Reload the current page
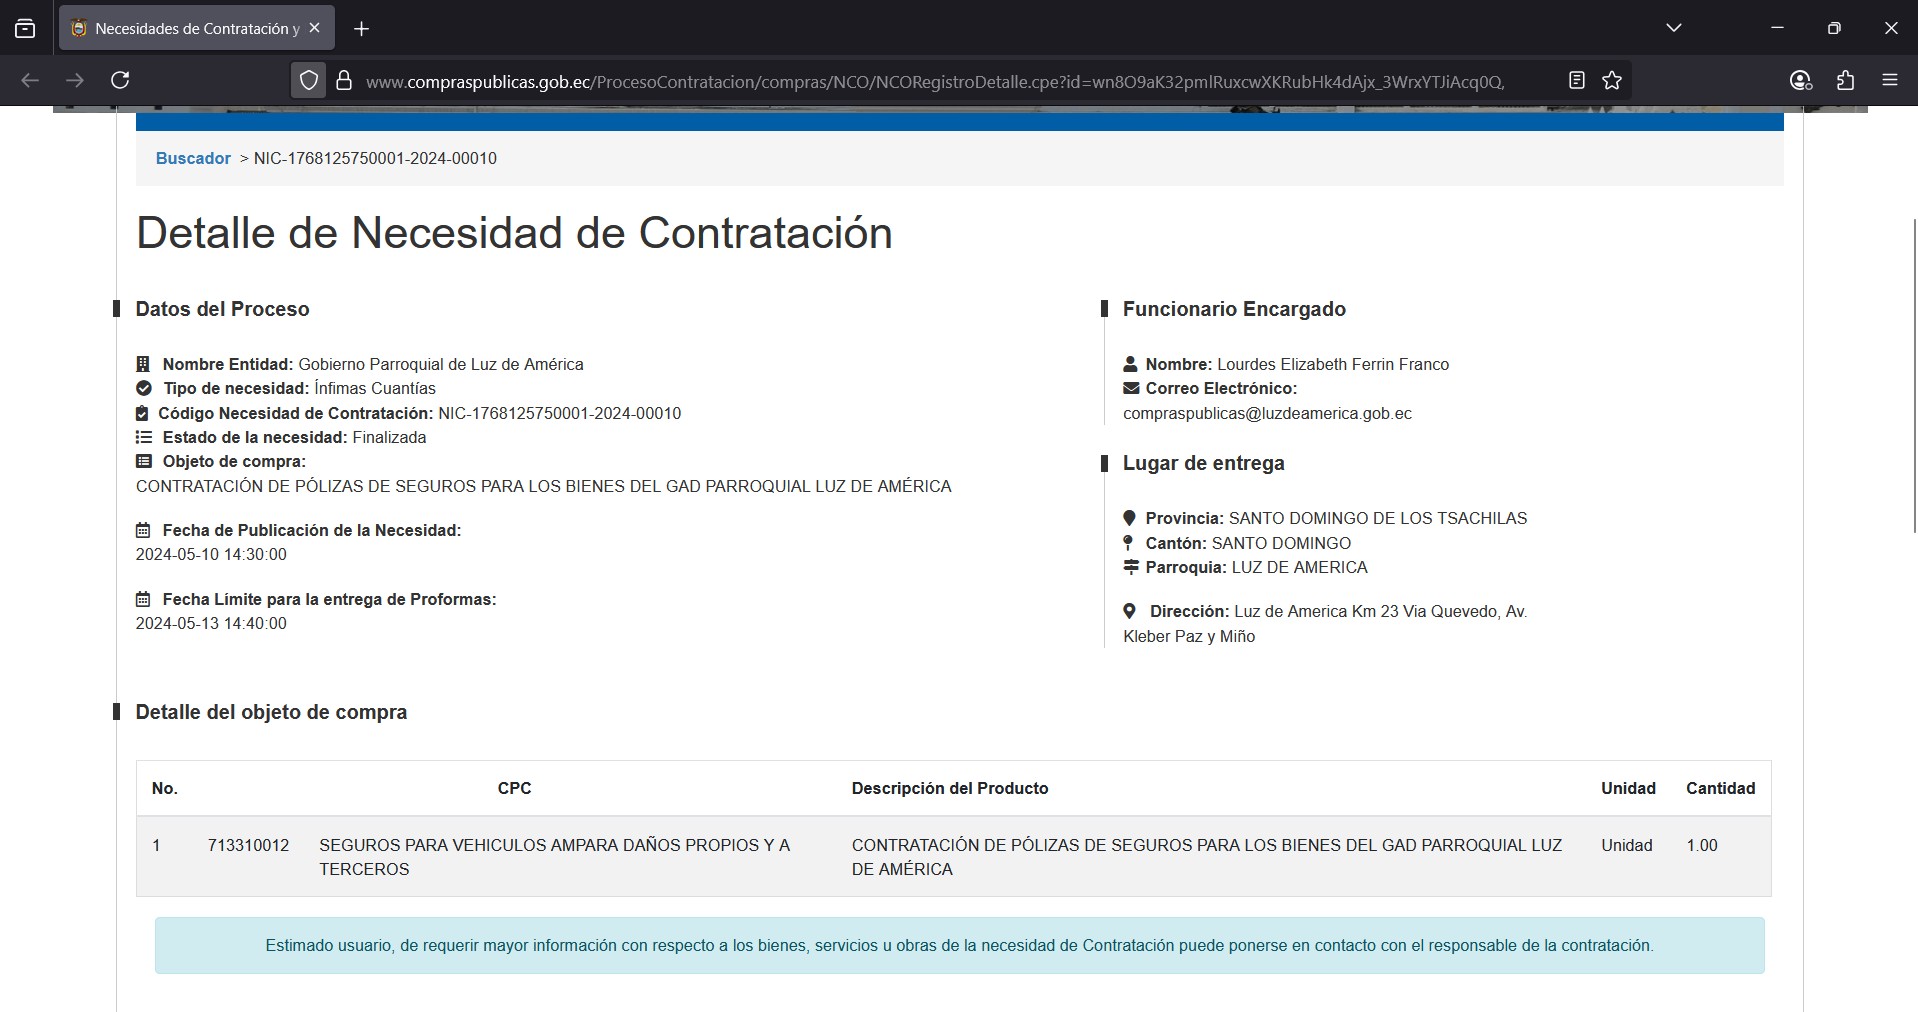This screenshot has height=1012, width=1918. pyautogui.click(x=120, y=80)
